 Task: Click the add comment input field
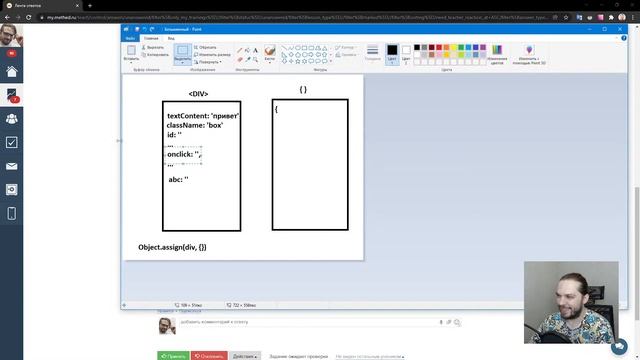320,322
